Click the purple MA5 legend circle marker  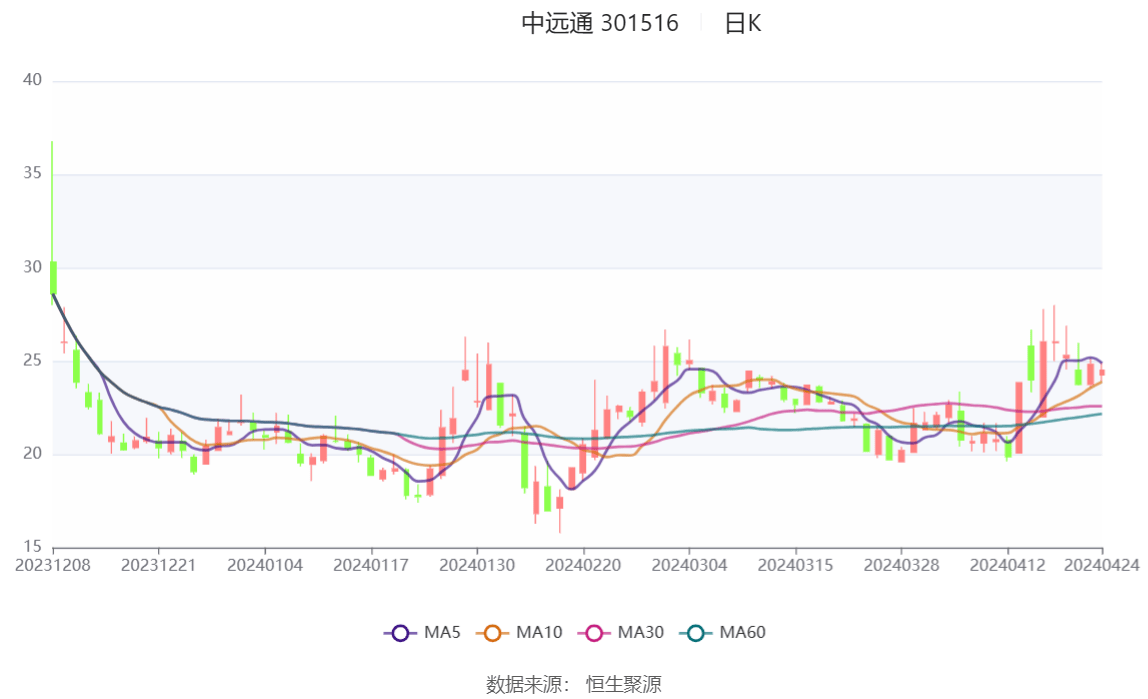click(400, 633)
